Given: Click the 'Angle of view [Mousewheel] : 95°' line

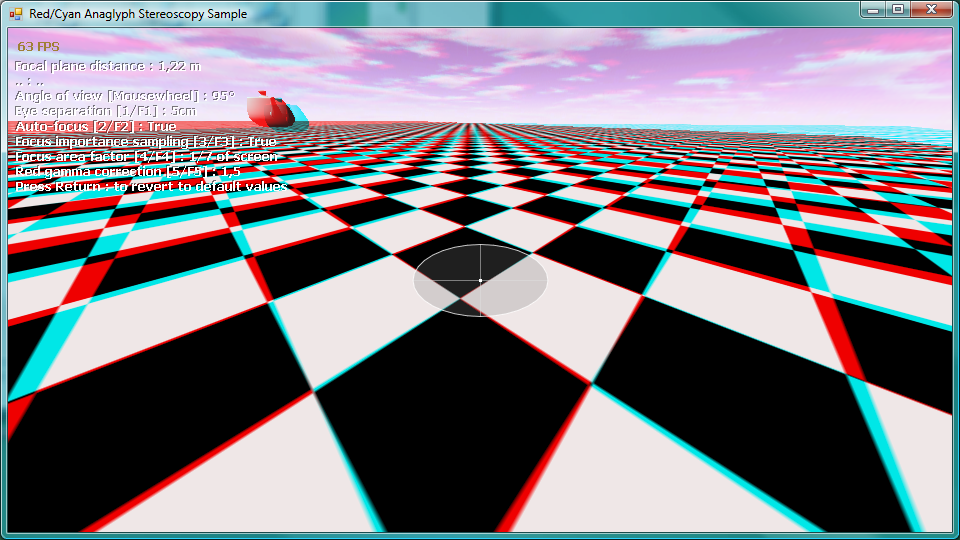Looking at the screenshot, I should 124,96.
